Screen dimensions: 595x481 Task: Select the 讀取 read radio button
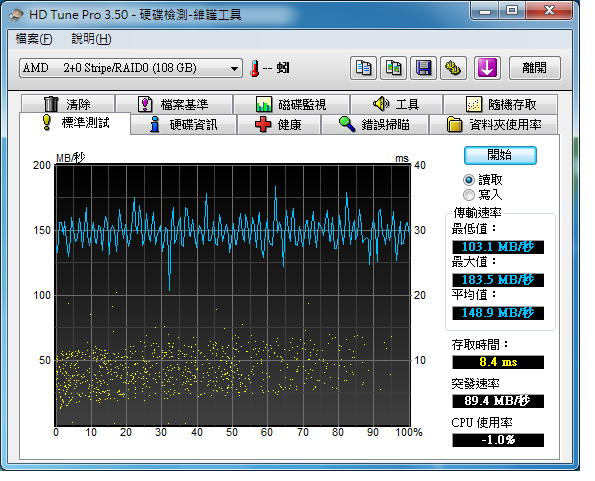469,179
